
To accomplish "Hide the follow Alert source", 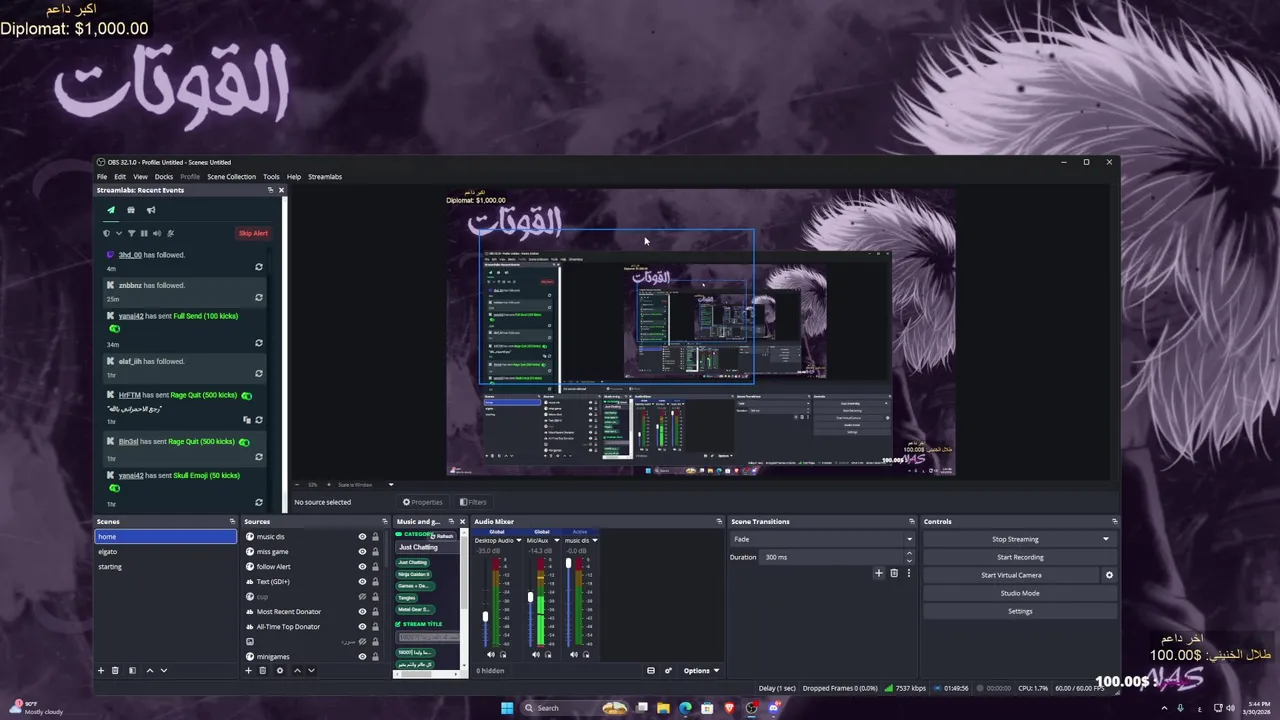I will pos(362,567).
